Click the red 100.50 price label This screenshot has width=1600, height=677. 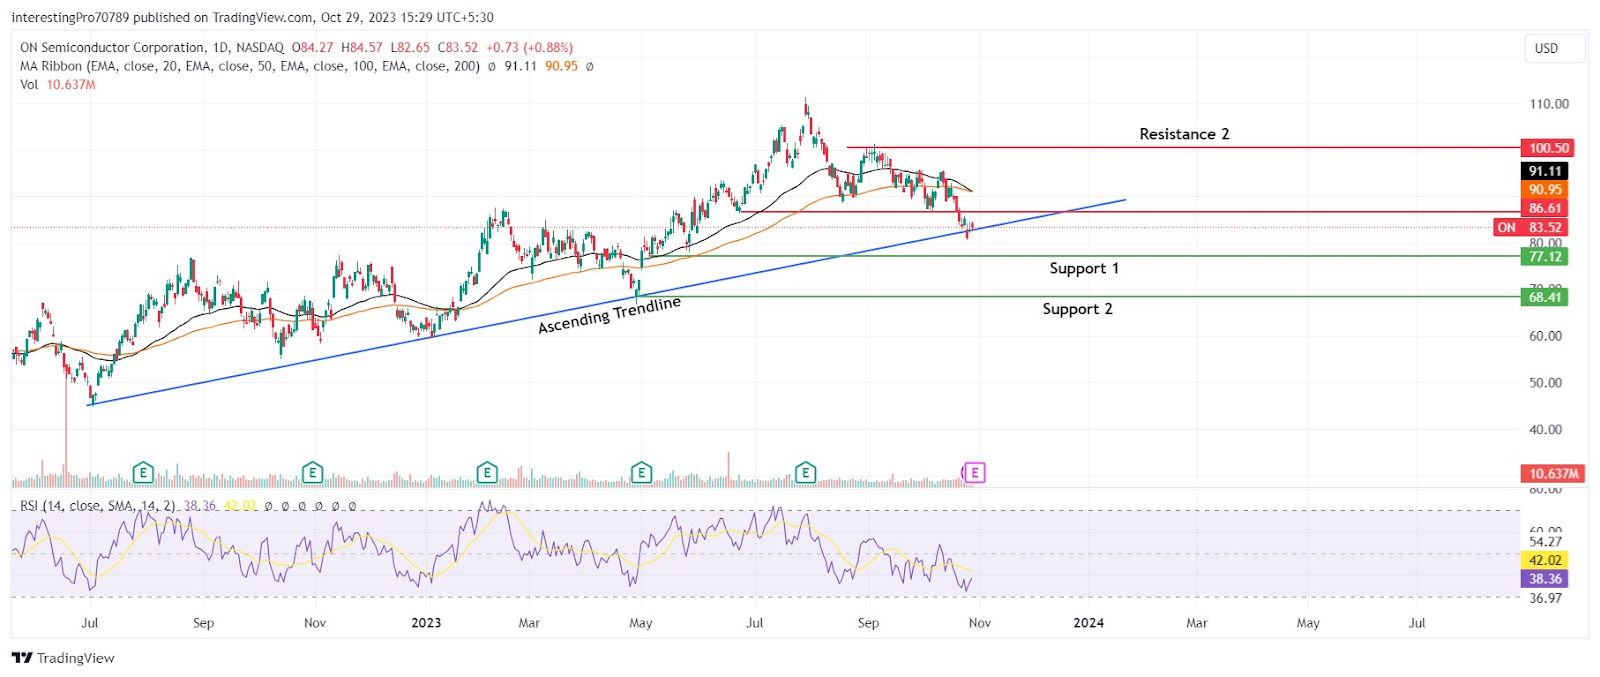pos(1547,148)
